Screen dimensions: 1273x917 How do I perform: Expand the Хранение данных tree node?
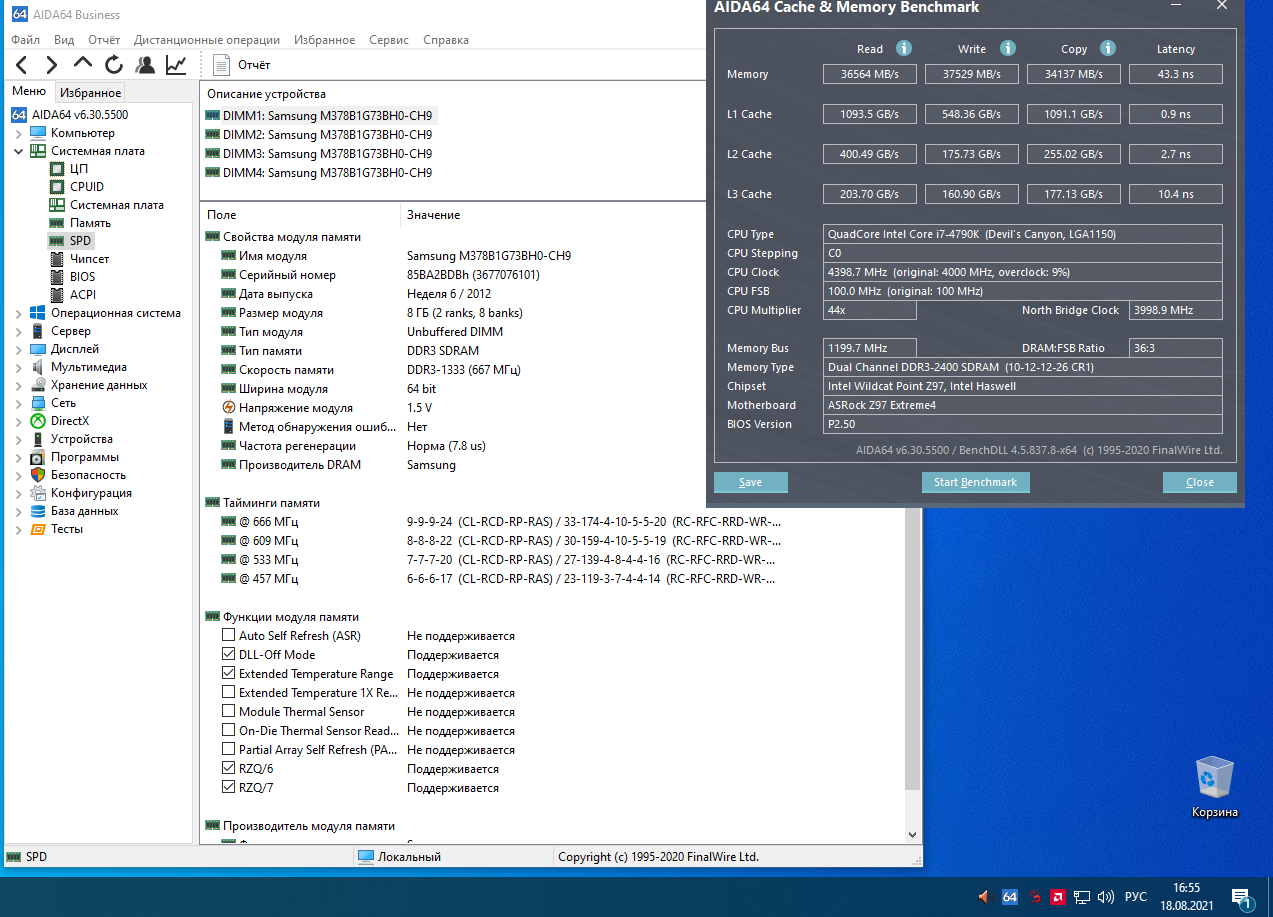coord(18,385)
